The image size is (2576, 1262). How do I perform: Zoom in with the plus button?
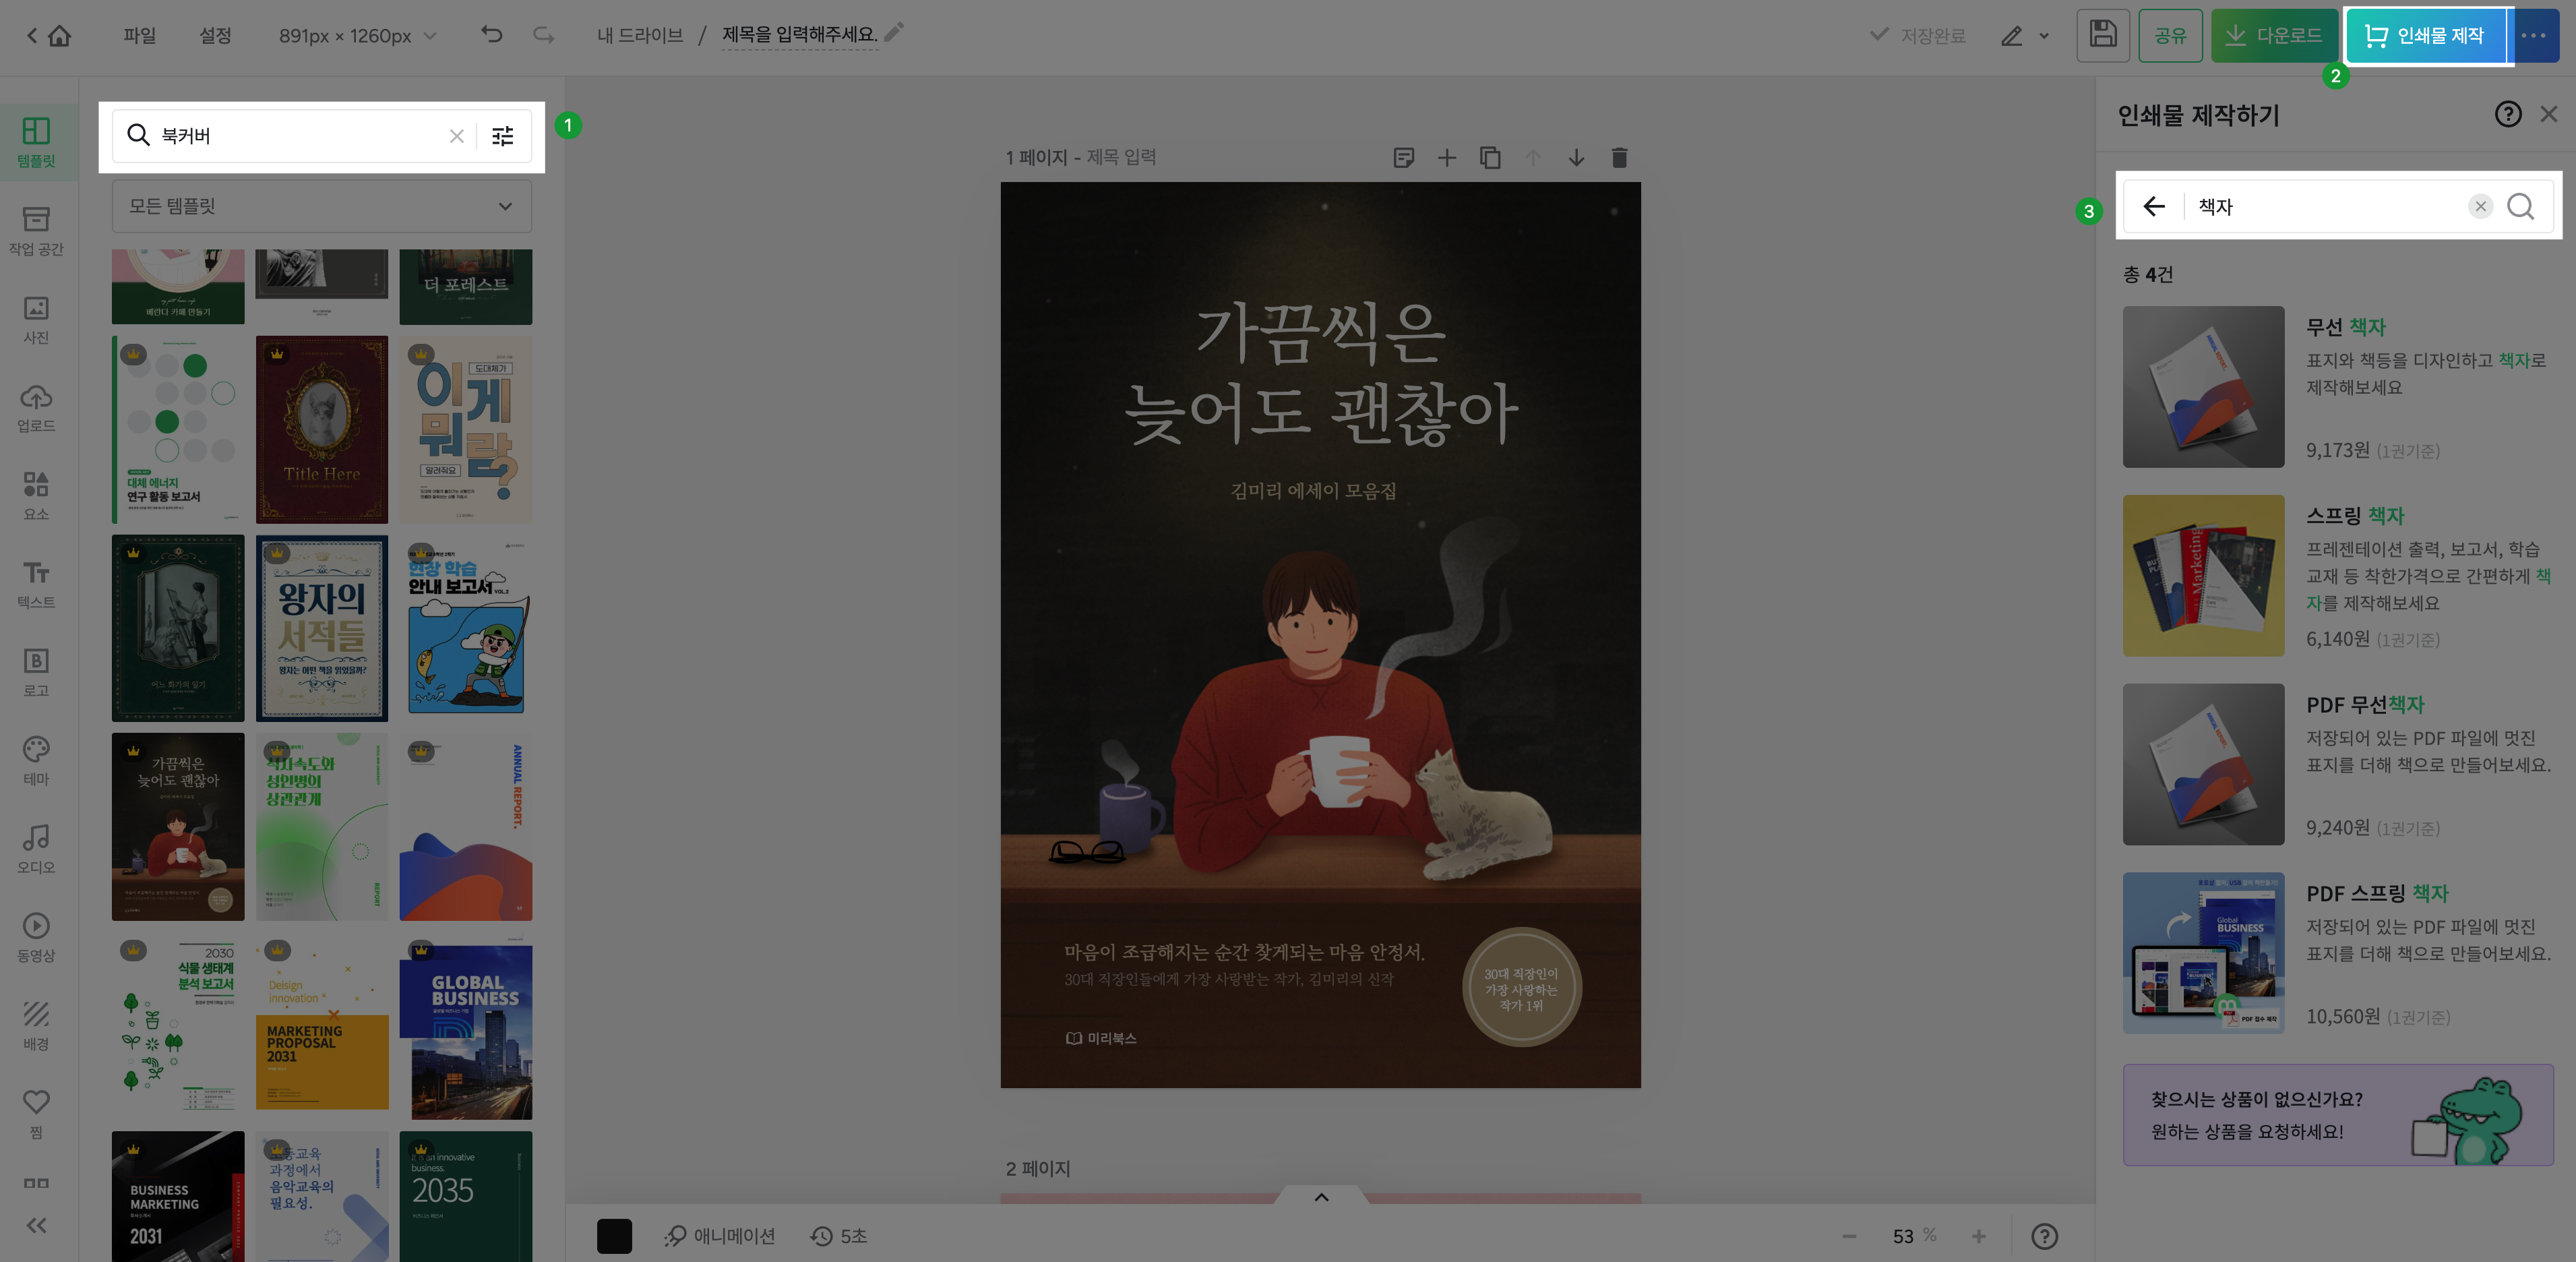tap(1978, 1236)
